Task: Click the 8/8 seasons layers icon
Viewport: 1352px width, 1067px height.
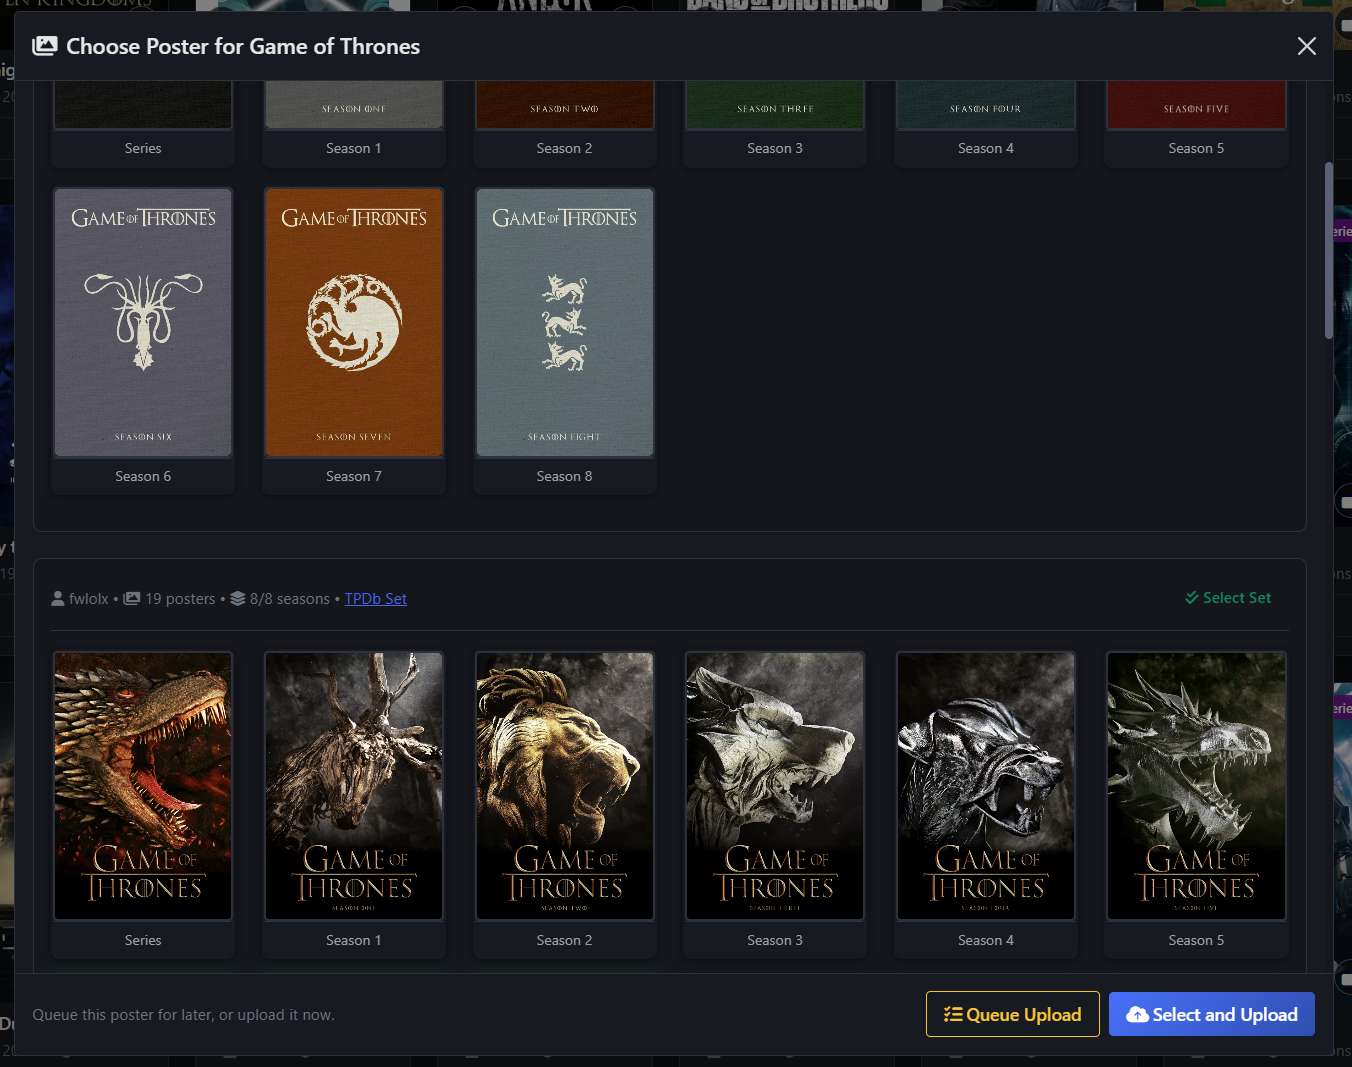Action: click(237, 599)
